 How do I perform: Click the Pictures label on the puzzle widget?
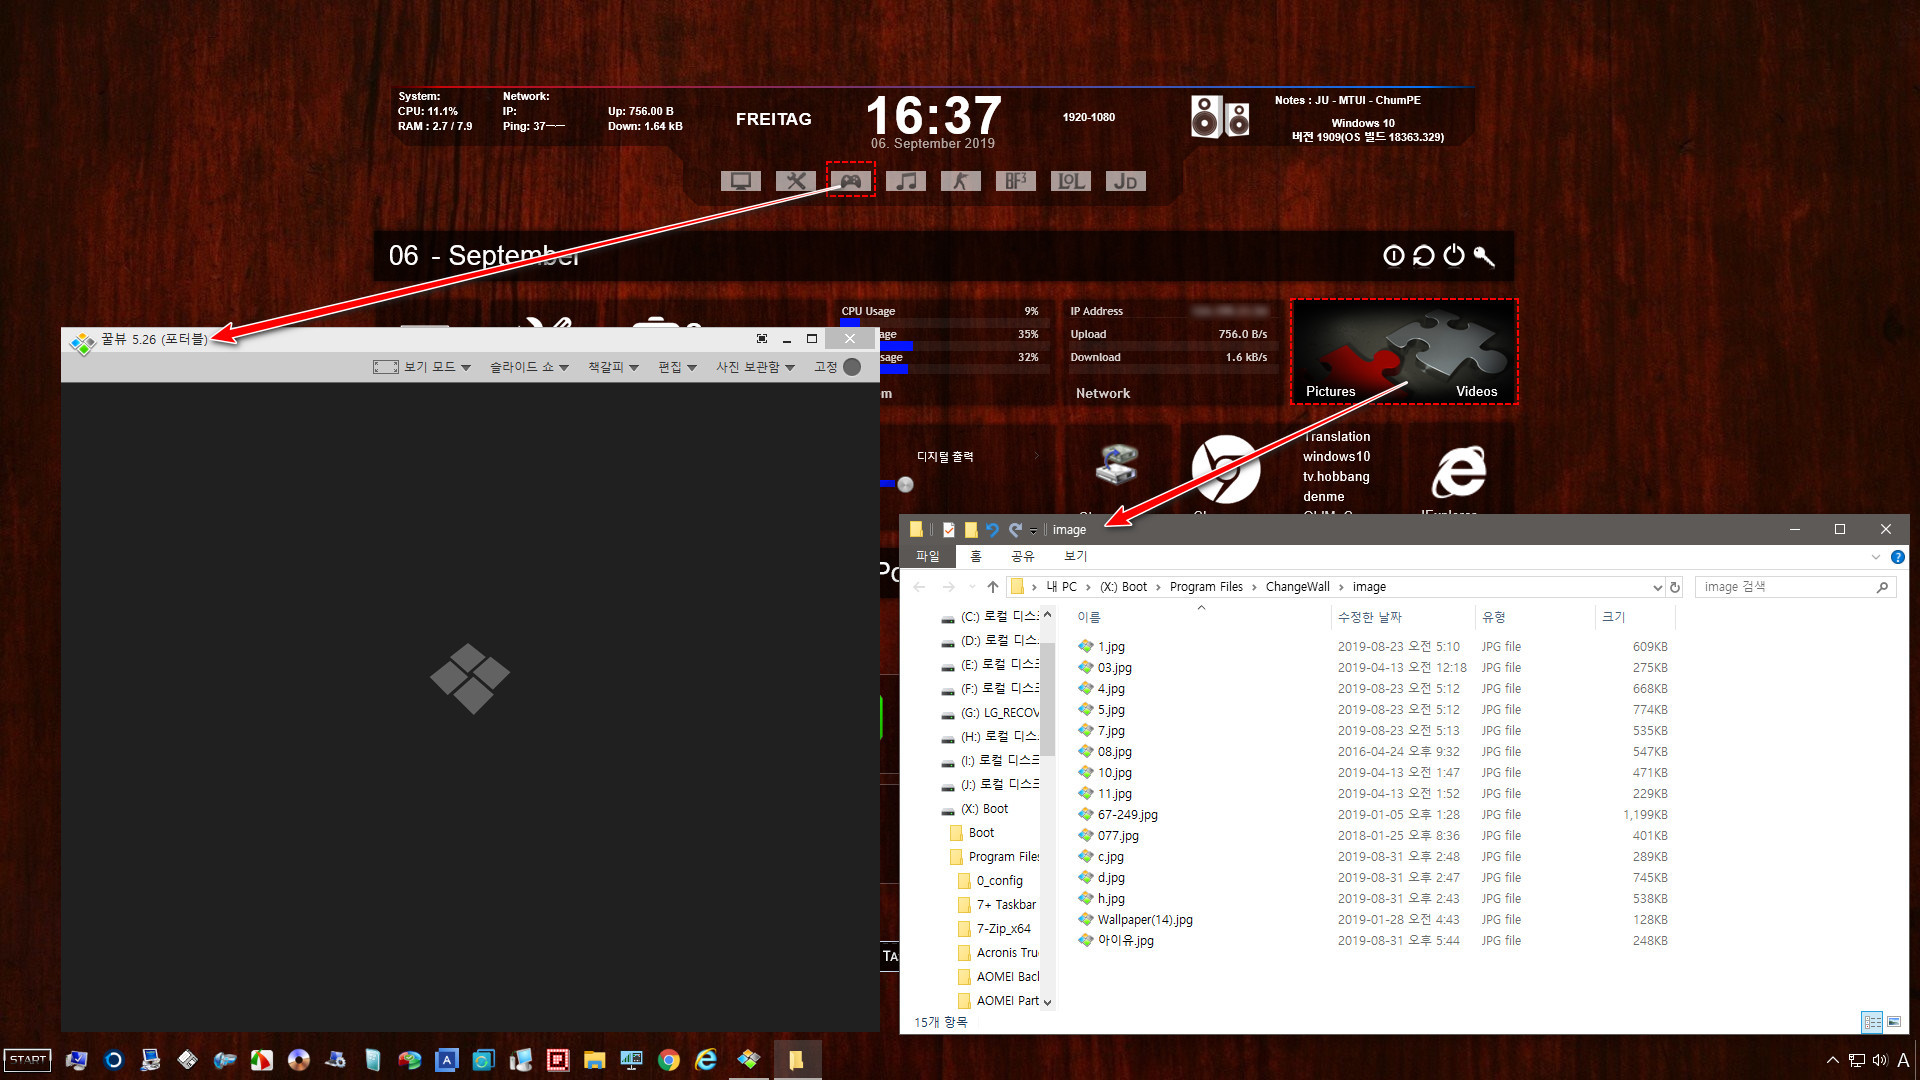tap(1330, 391)
